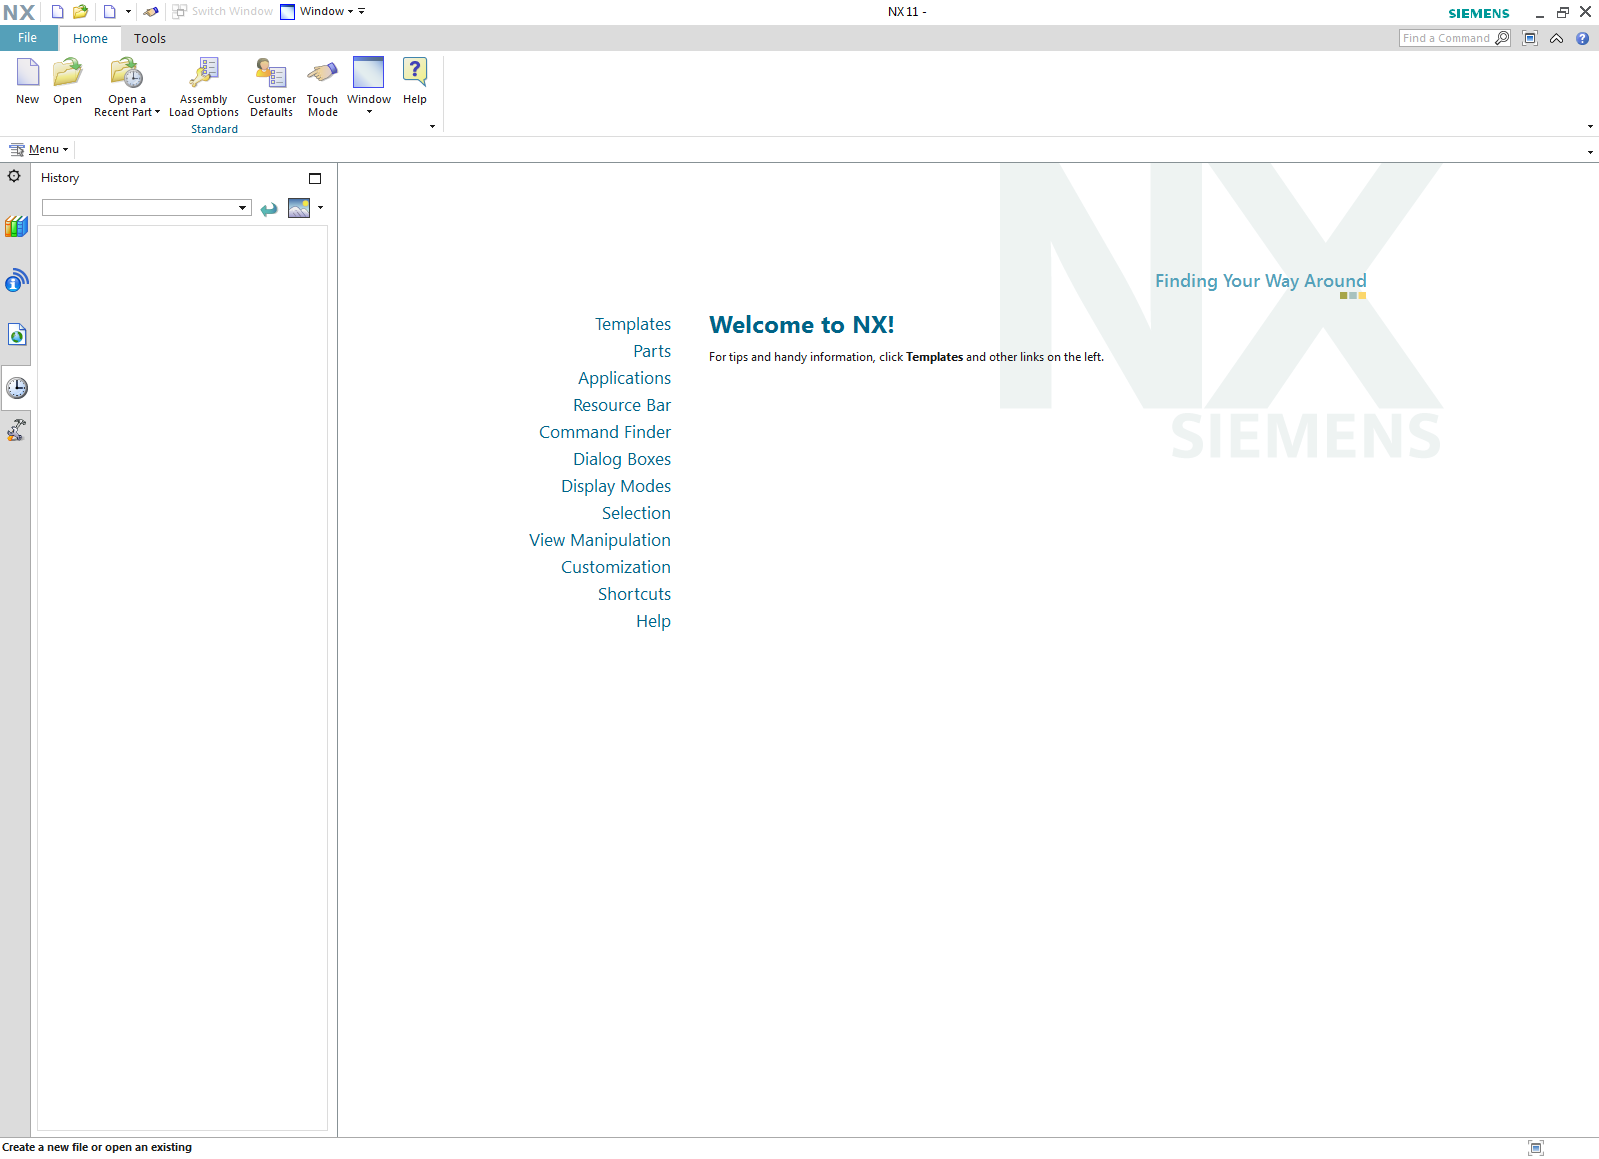Open the View Manipulation link
This screenshot has height=1159, width=1599.
[600, 540]
